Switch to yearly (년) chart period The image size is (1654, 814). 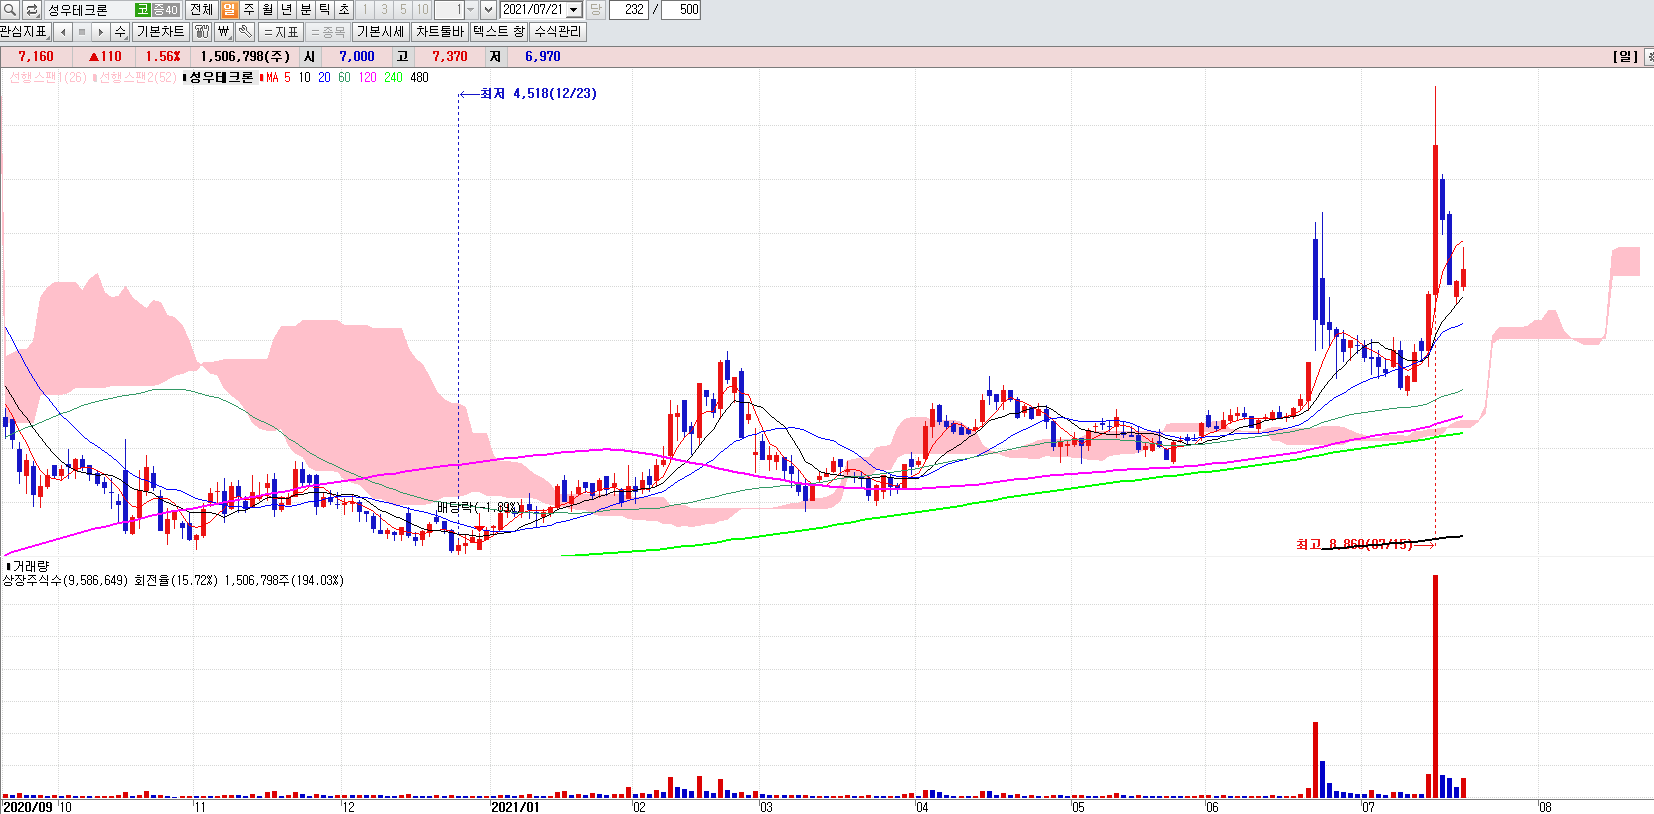click(287, 10)
